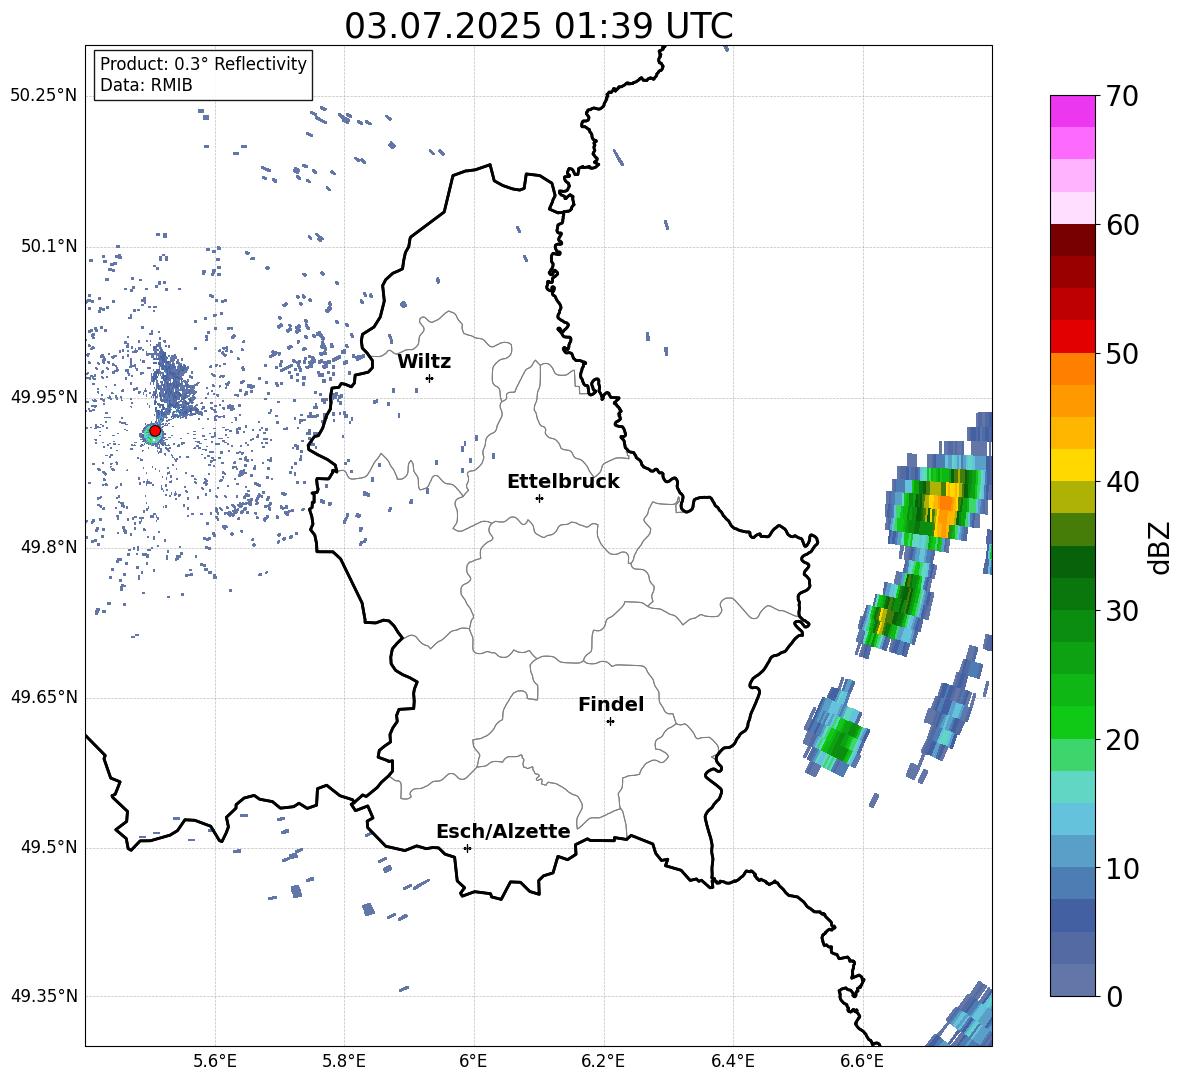The image size is (1184, 1081).
Task: Click the 50.25°N latitude label
Action: point(44,96)
